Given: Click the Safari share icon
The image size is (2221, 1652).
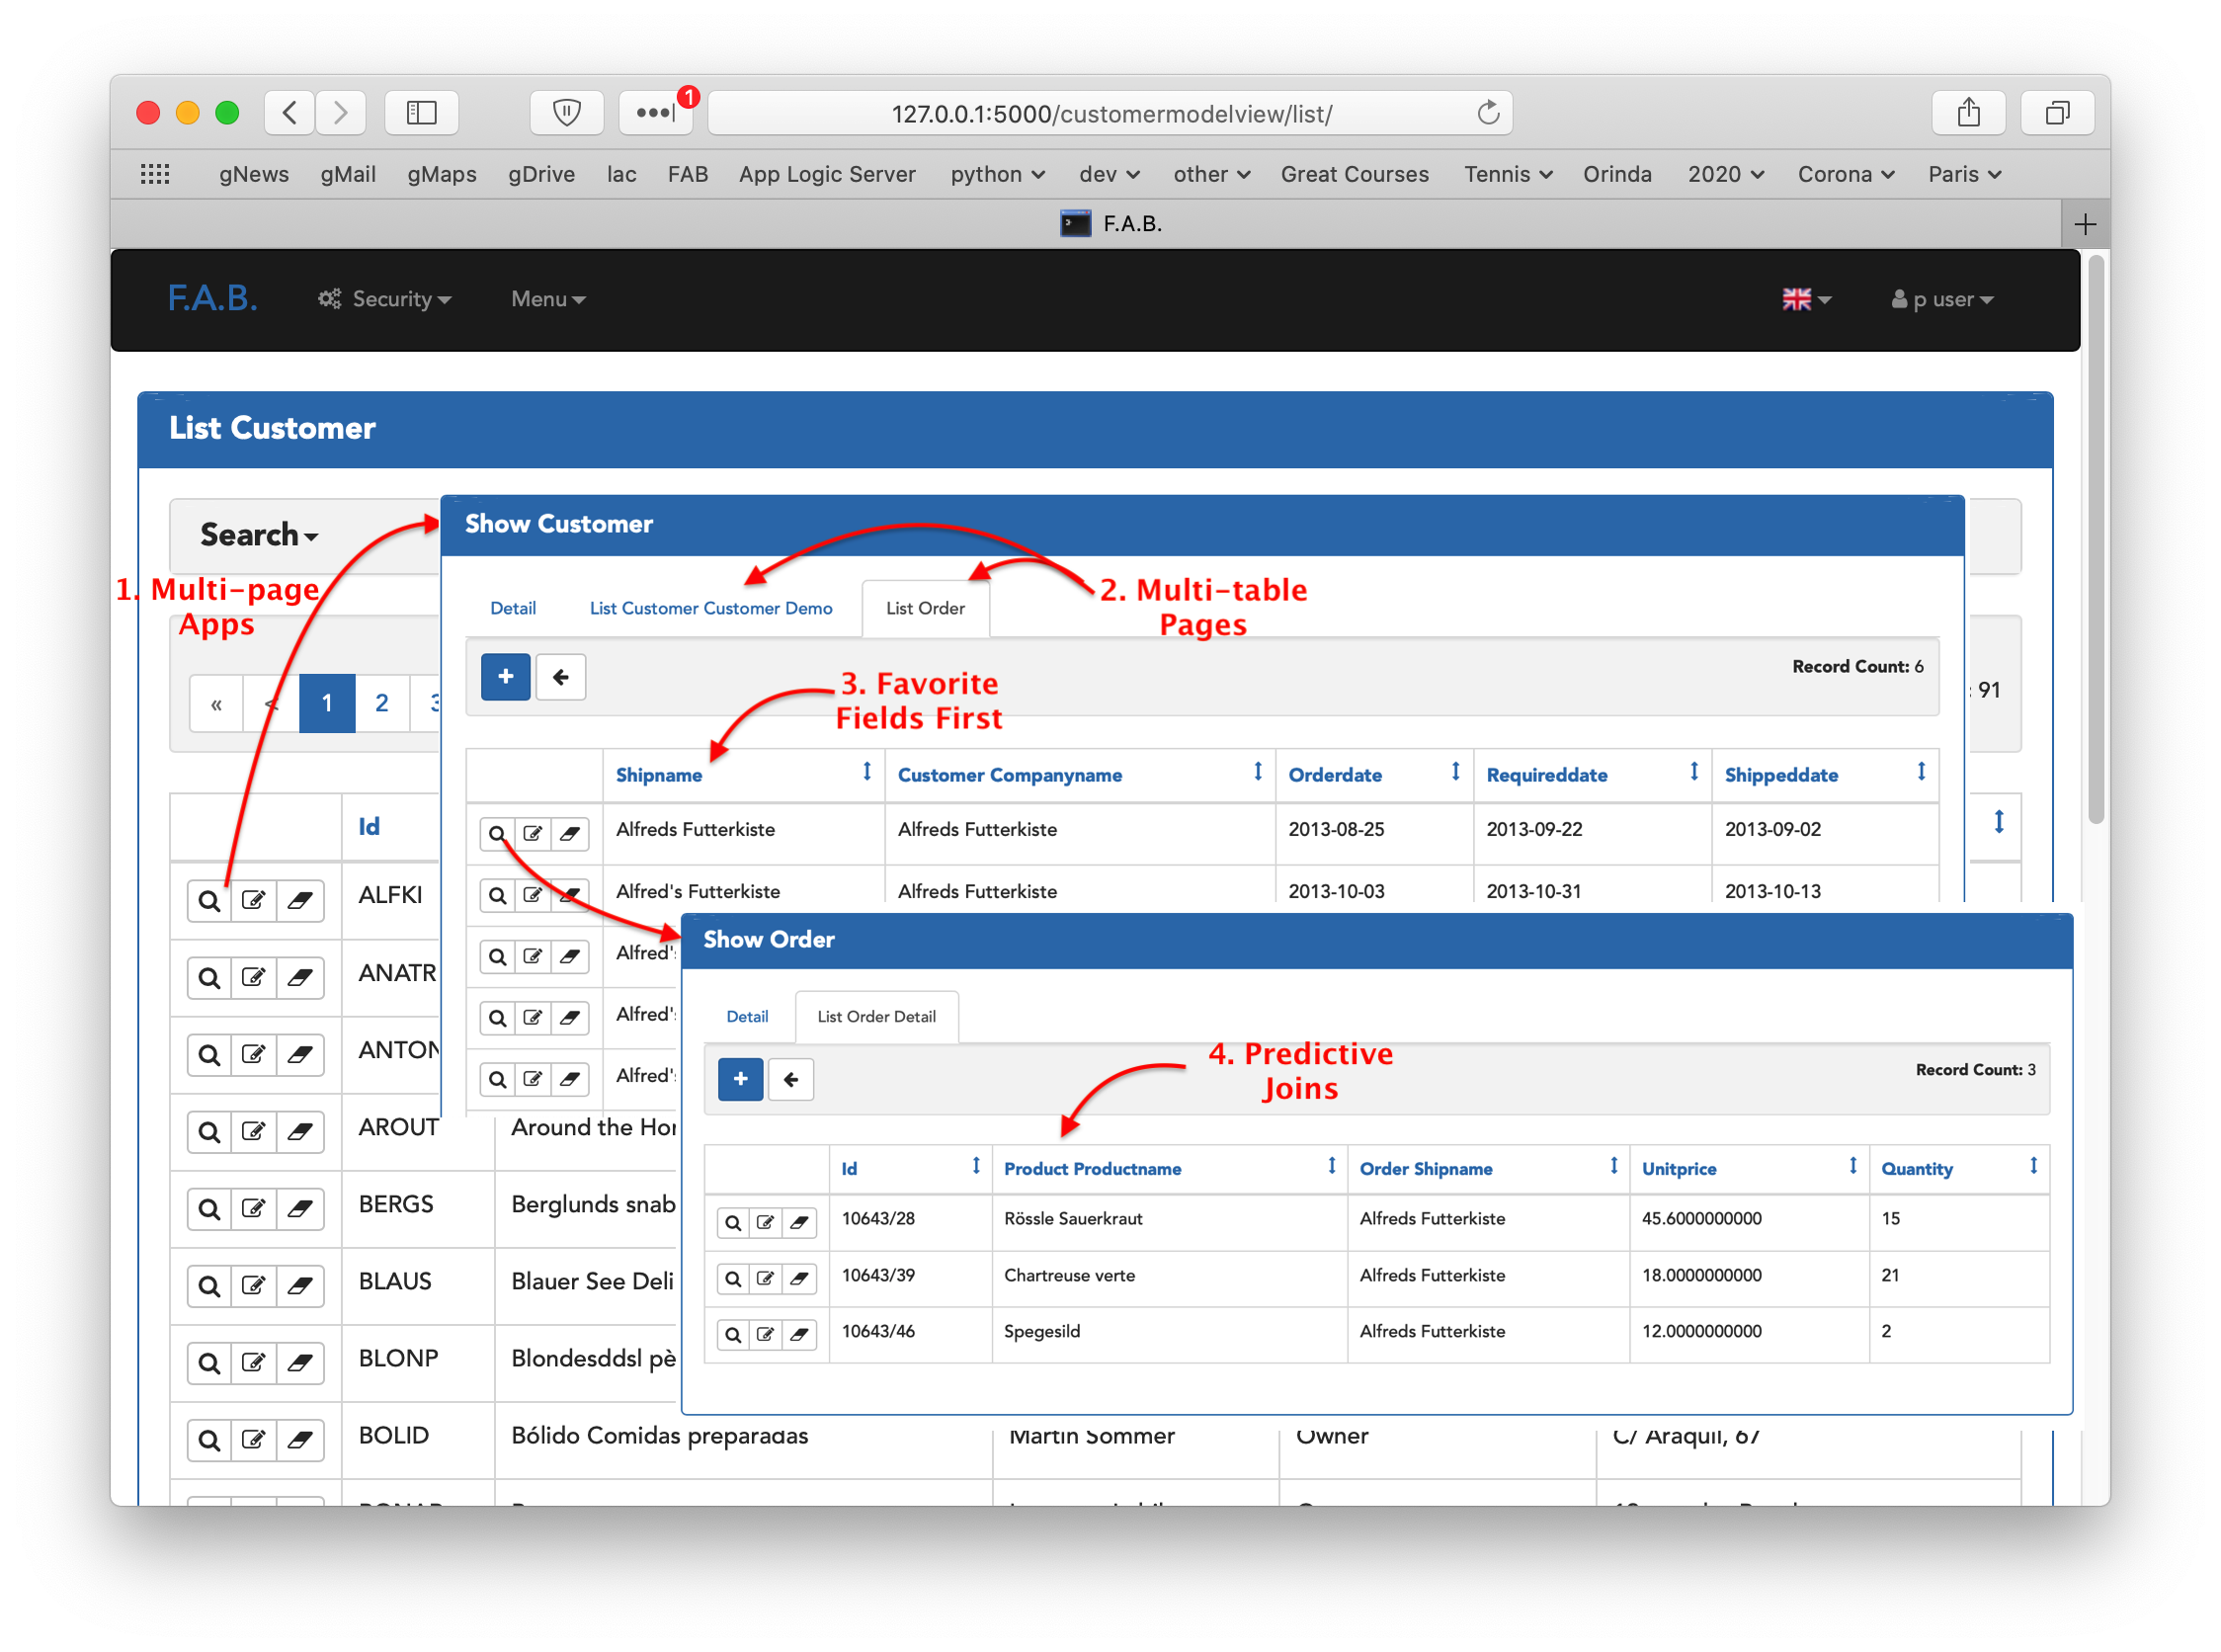Looking at the screenshot, I should pyautogui.click(x=1968, y=113).
